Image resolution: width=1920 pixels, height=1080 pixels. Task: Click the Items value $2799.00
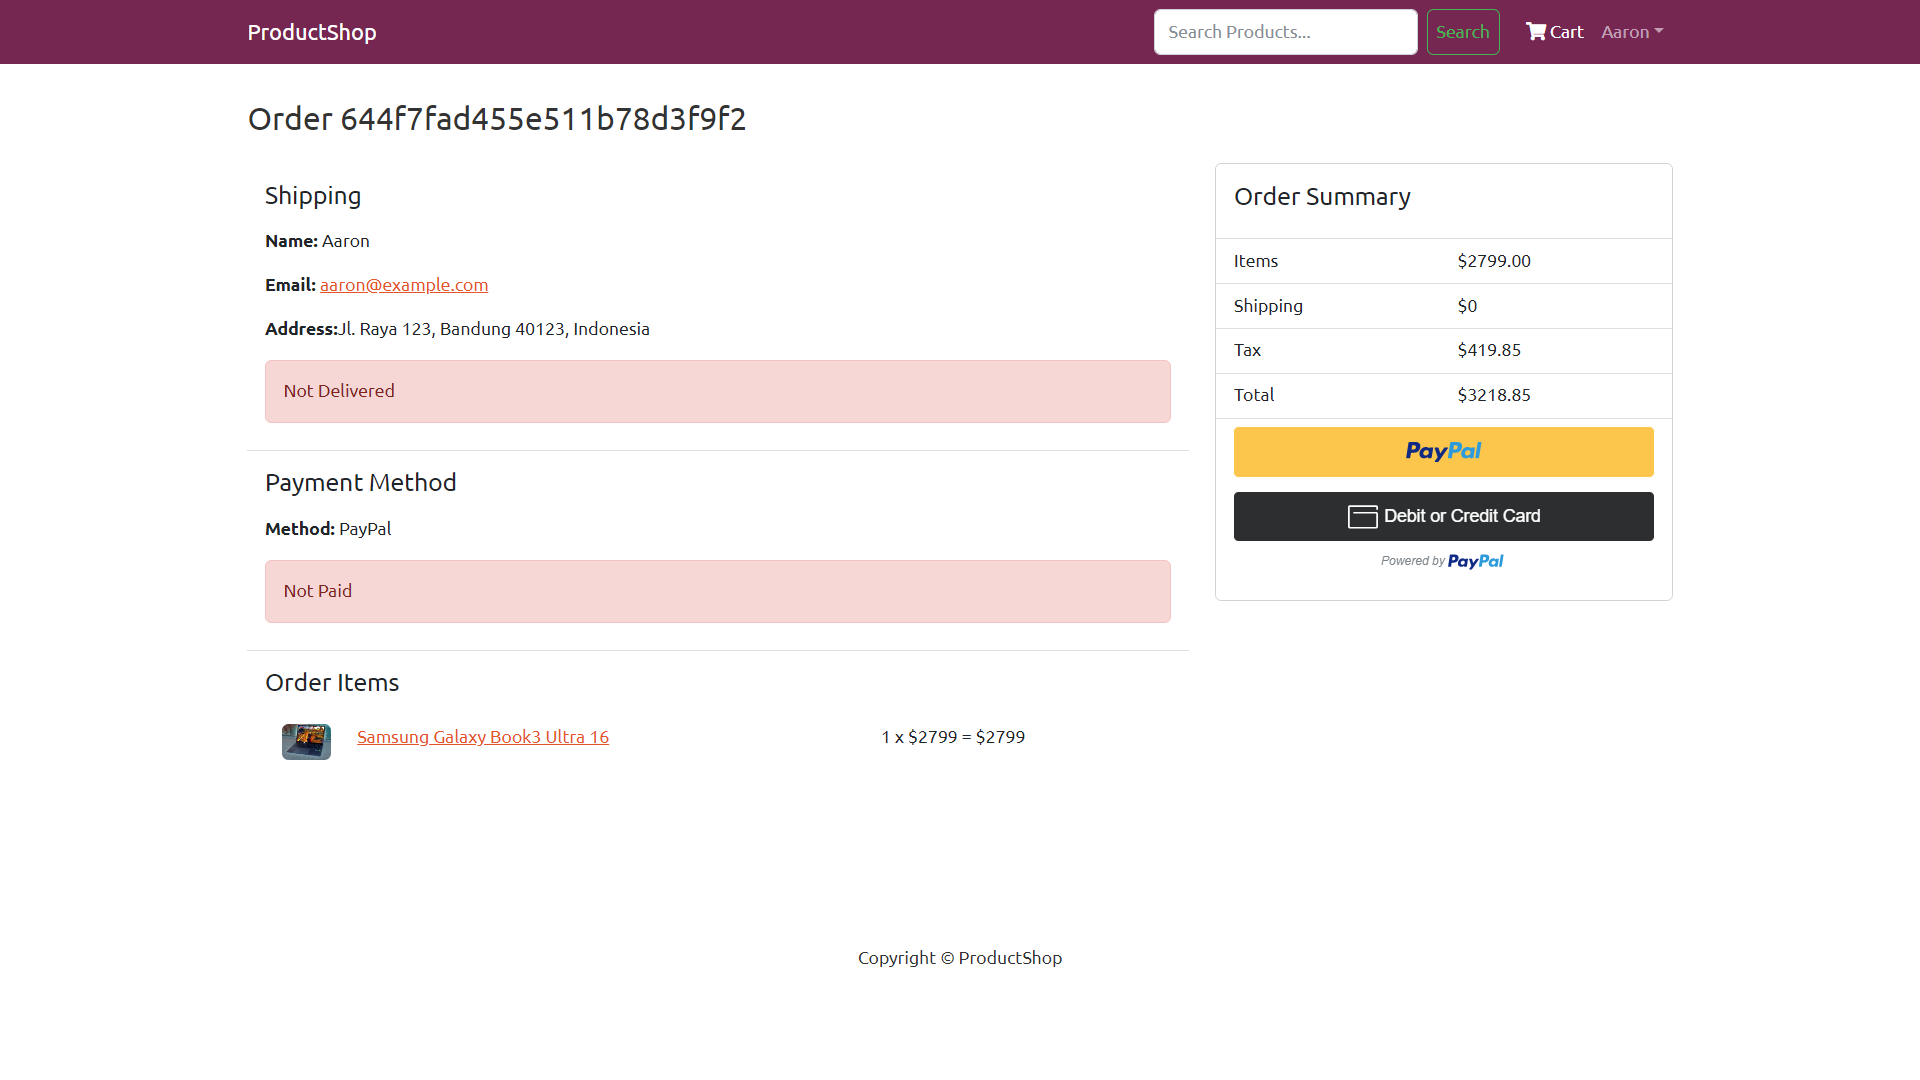point(1494,261)
